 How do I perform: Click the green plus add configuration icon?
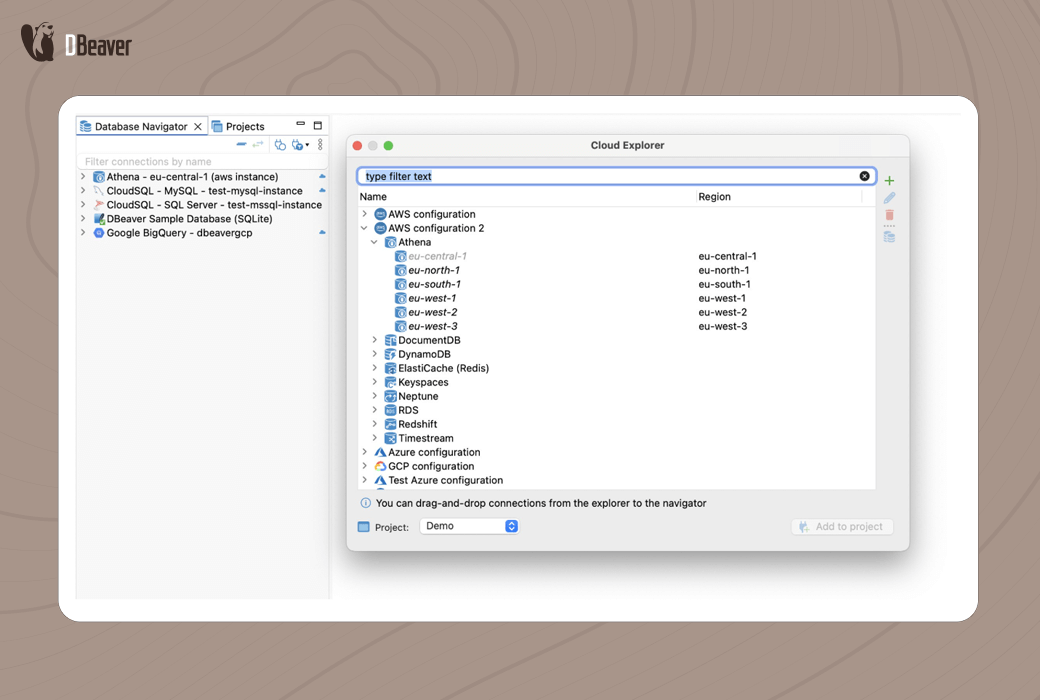889,181
